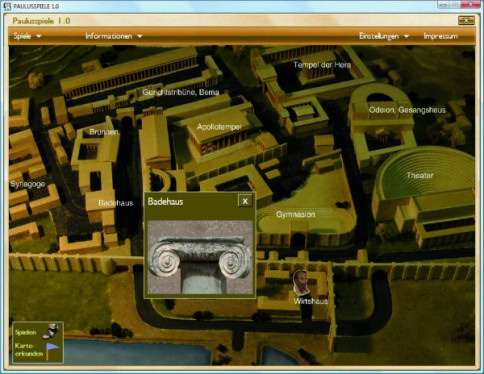
Task: Click the Ionic column capital thumbnail
Action: [x=200, y=257]
